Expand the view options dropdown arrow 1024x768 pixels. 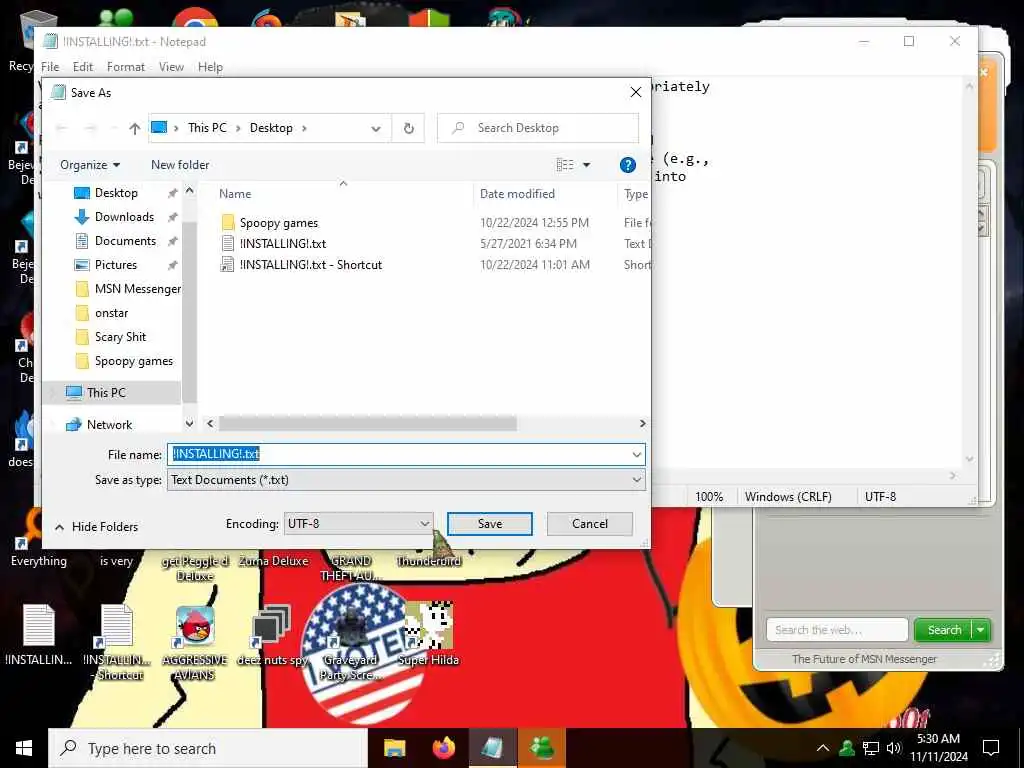pyautogui.click(x=586, y=165)
